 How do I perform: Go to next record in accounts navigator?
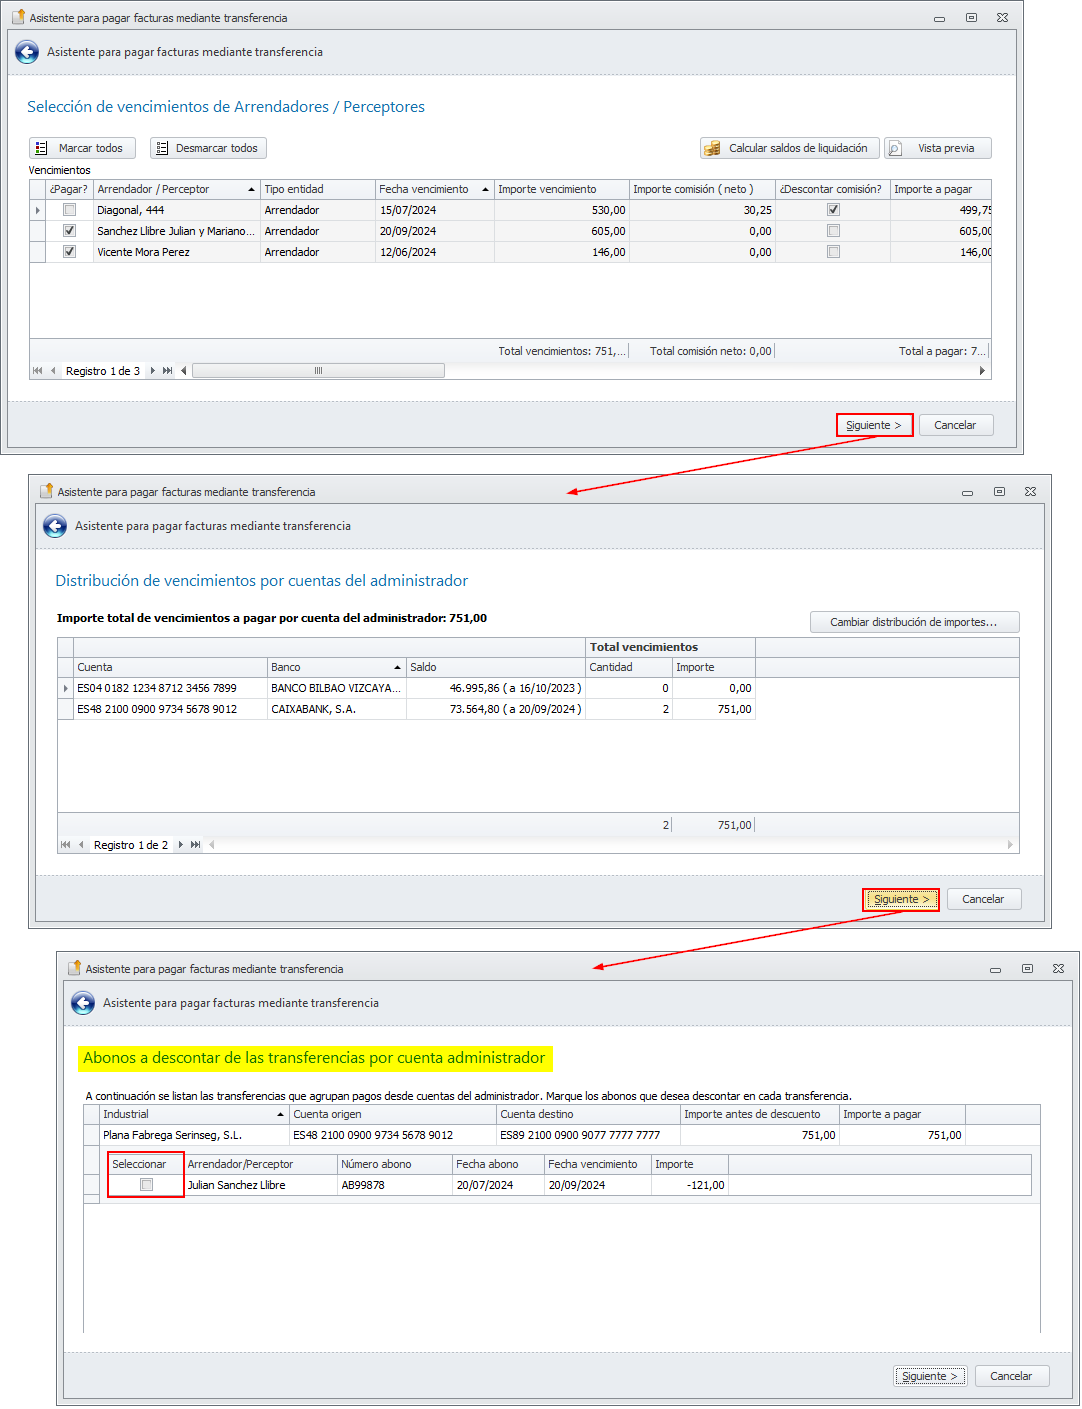180,845
